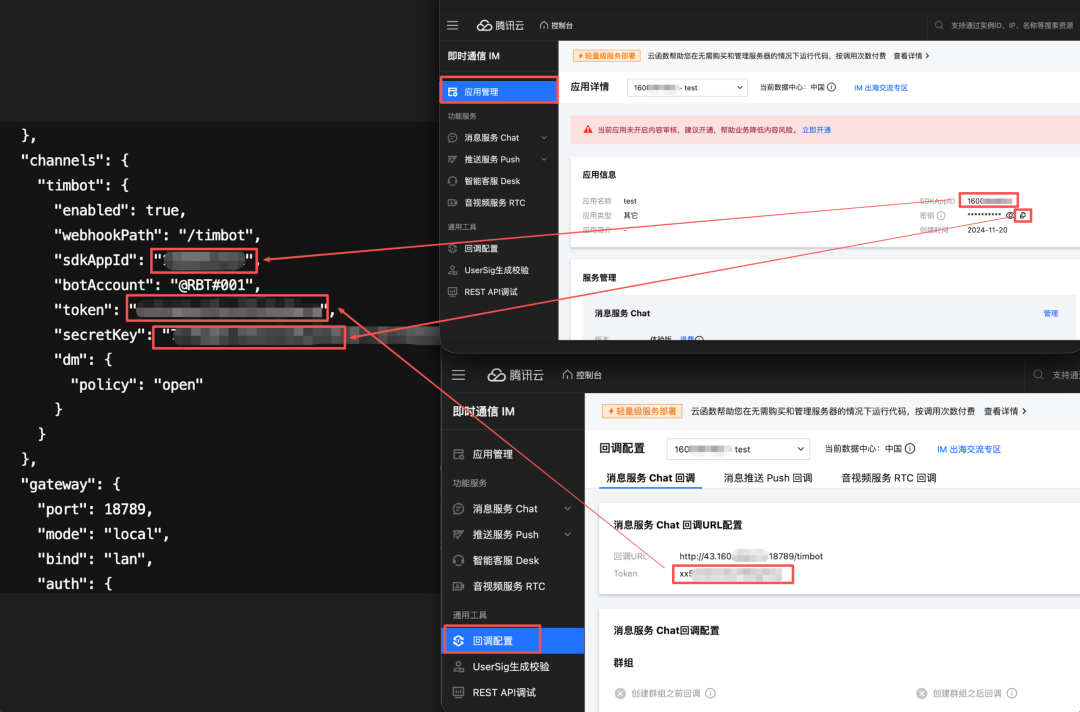Expand the 消息服务 Chat sidebar submenu chevron
This screenshot has width=1080, height=712.
[545, 137]
